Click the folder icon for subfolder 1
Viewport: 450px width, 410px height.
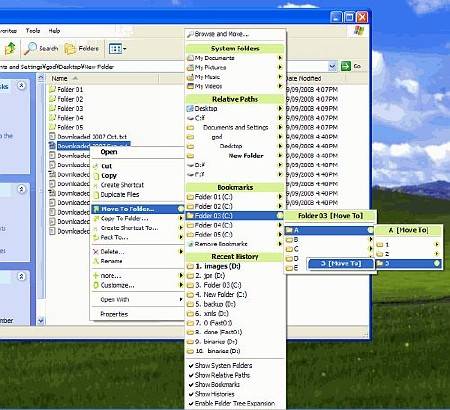[x=380, y=245]
